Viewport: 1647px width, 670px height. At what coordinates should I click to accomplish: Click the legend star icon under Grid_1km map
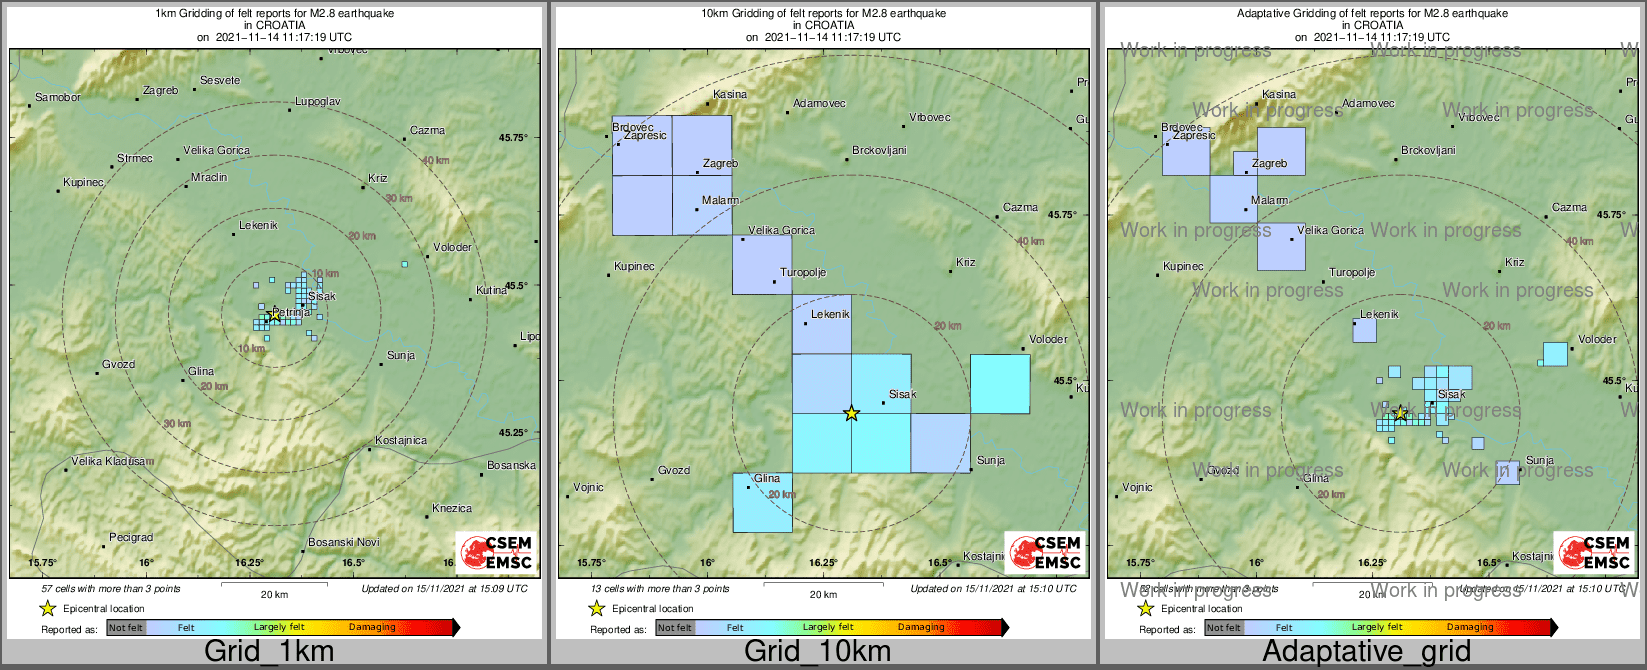[47, 608]
